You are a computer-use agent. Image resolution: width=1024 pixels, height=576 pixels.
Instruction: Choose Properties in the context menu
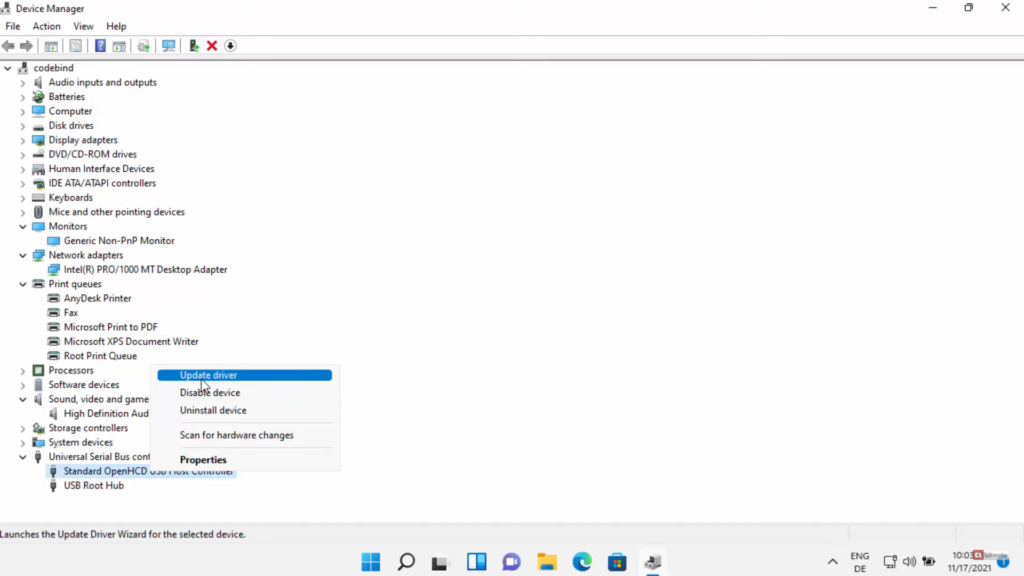tap(244, 460)
